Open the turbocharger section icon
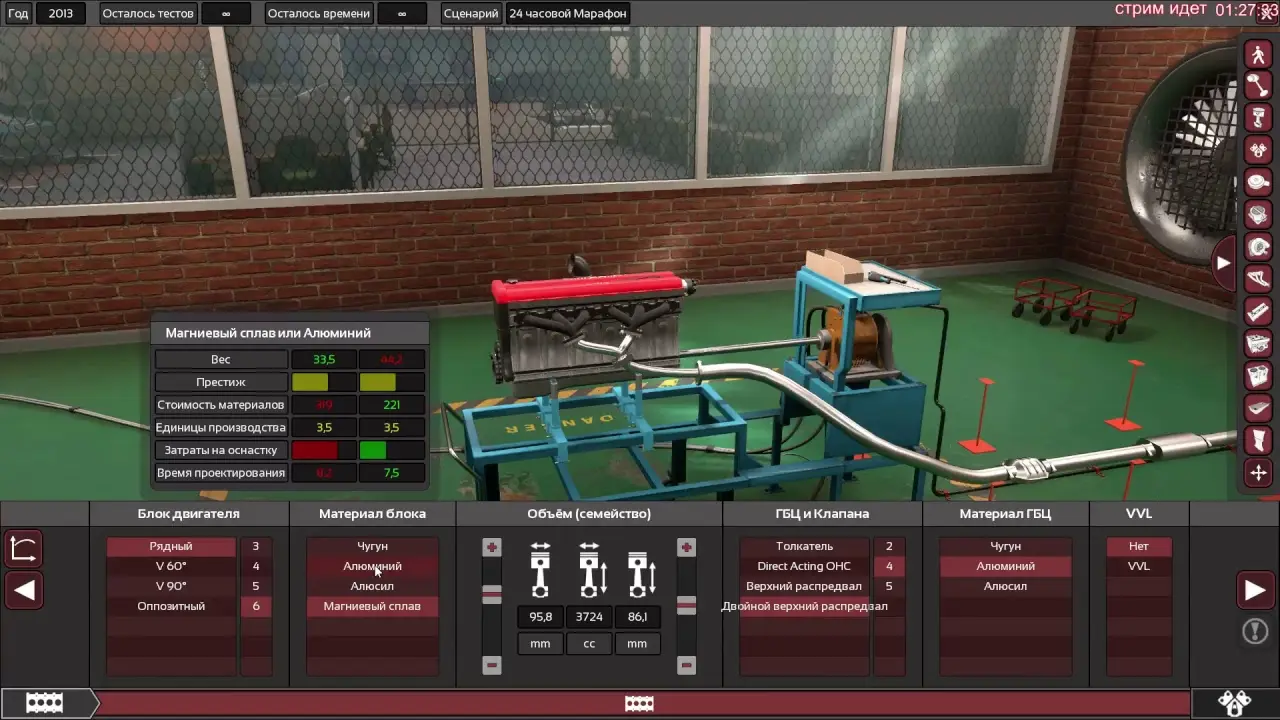The height and width of the screenshot is (720, 1280). coord(1257,247)
